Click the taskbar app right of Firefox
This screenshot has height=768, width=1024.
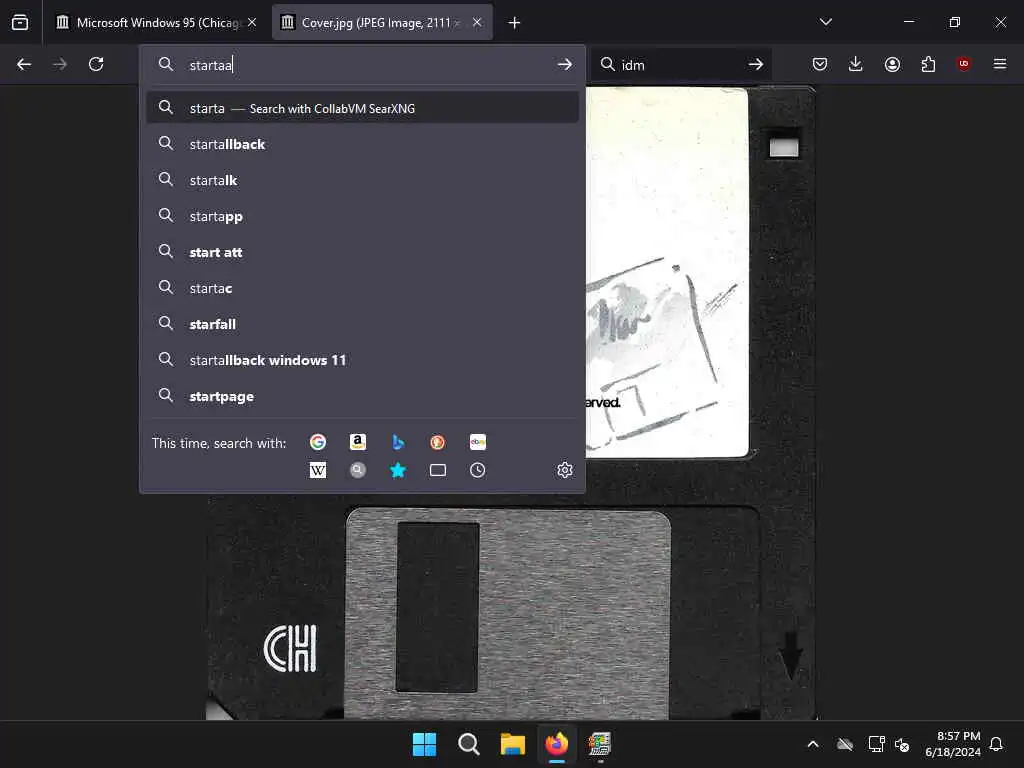[600, 744]
